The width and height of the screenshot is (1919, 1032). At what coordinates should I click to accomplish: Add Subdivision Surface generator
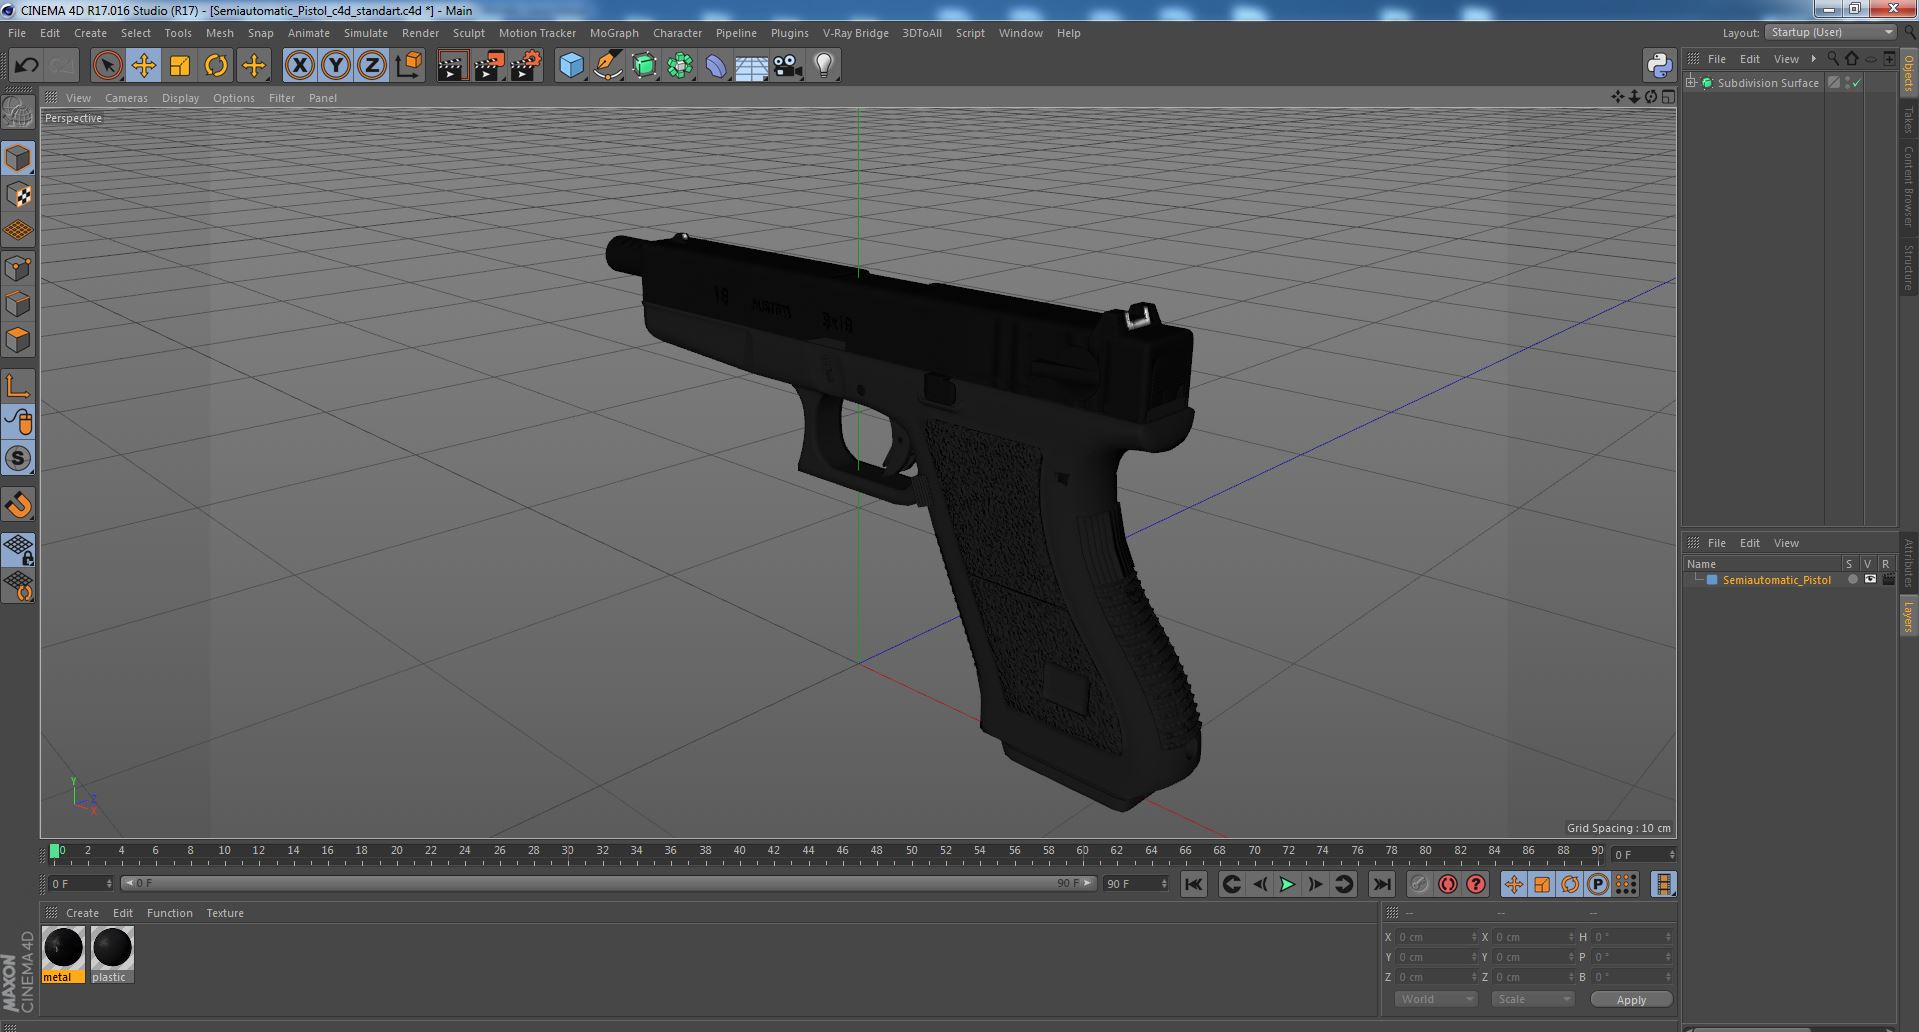[x=644, y=66]
